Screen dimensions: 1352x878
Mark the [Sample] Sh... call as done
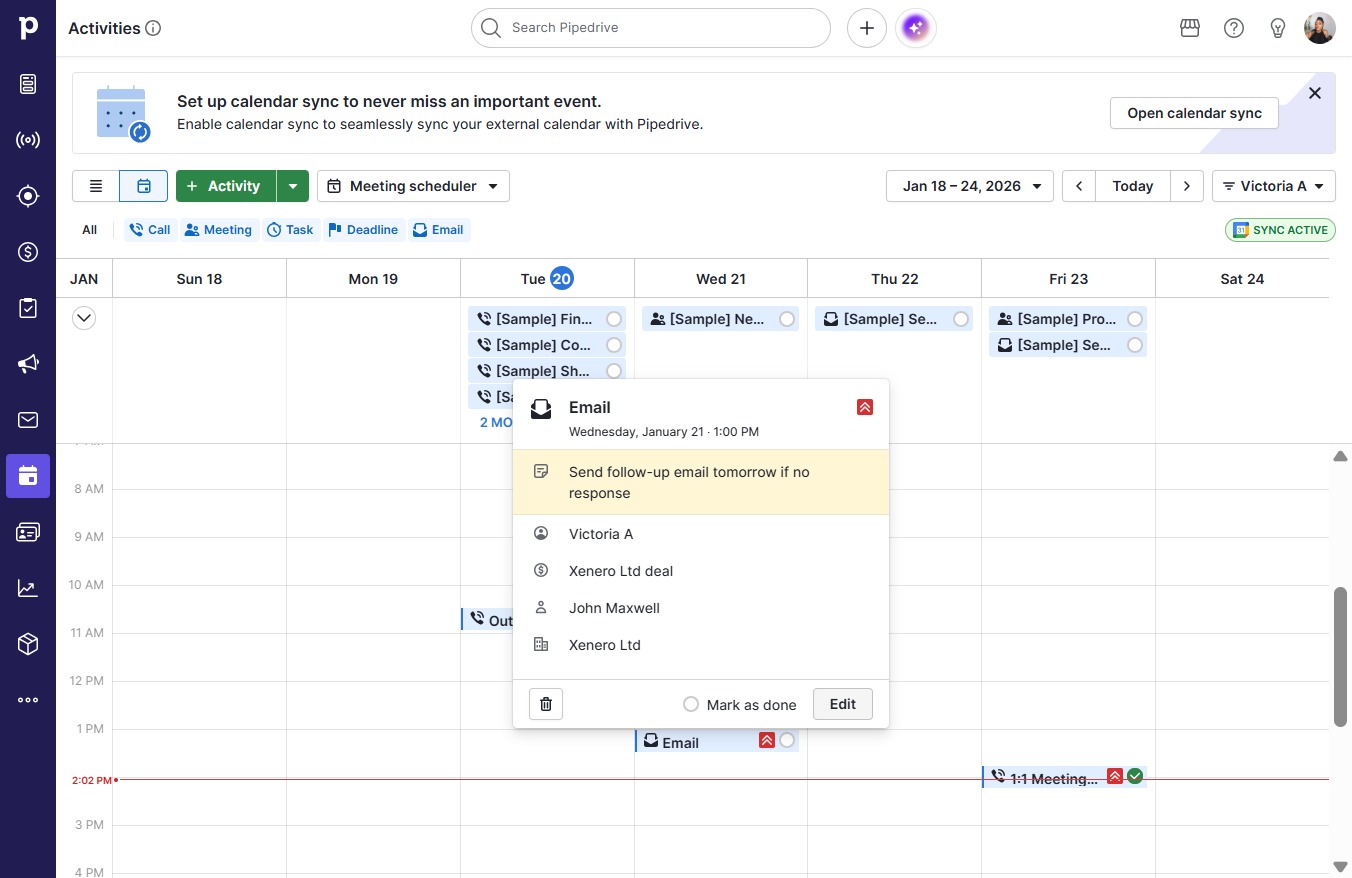(614, 371)
